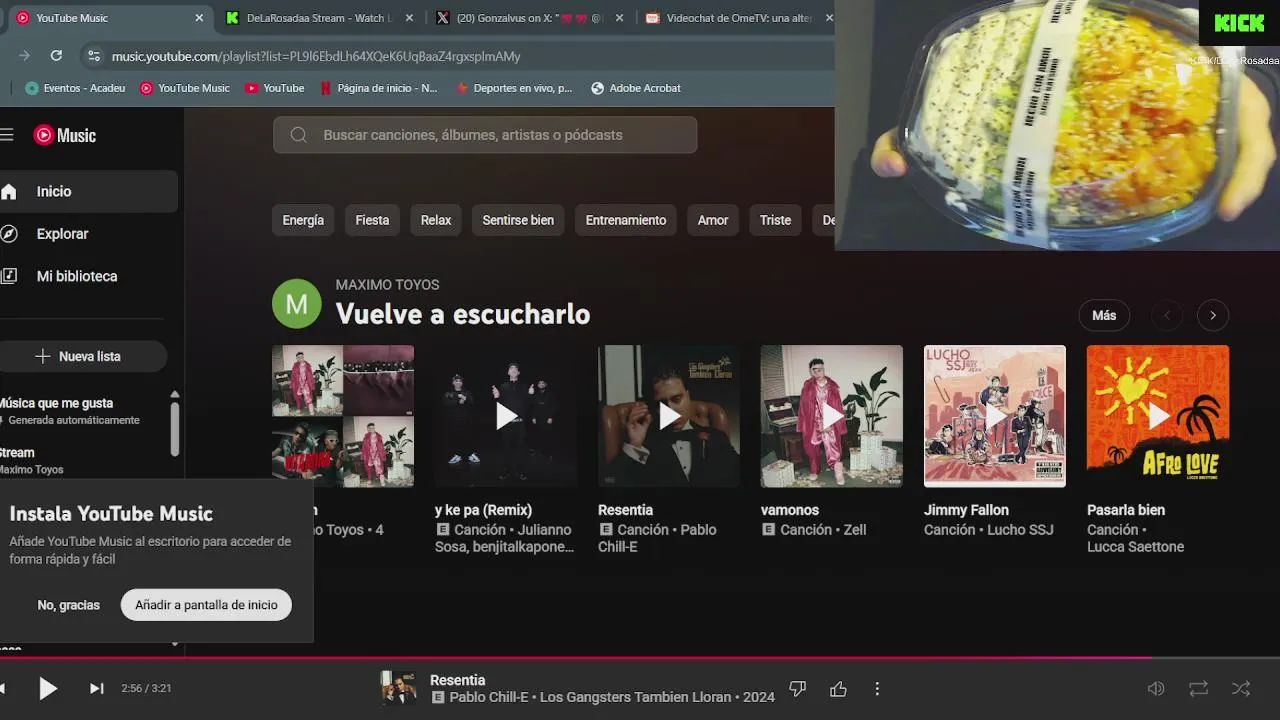This screenshot has height=720, width=1280.
Task: Filter by Sentirse bien chip
Action: pyautogui.click(x=518, y=220)
